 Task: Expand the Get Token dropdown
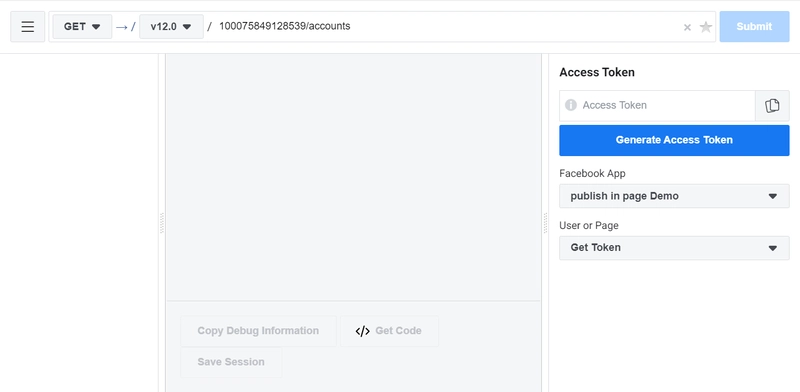[x=674, y=248]
